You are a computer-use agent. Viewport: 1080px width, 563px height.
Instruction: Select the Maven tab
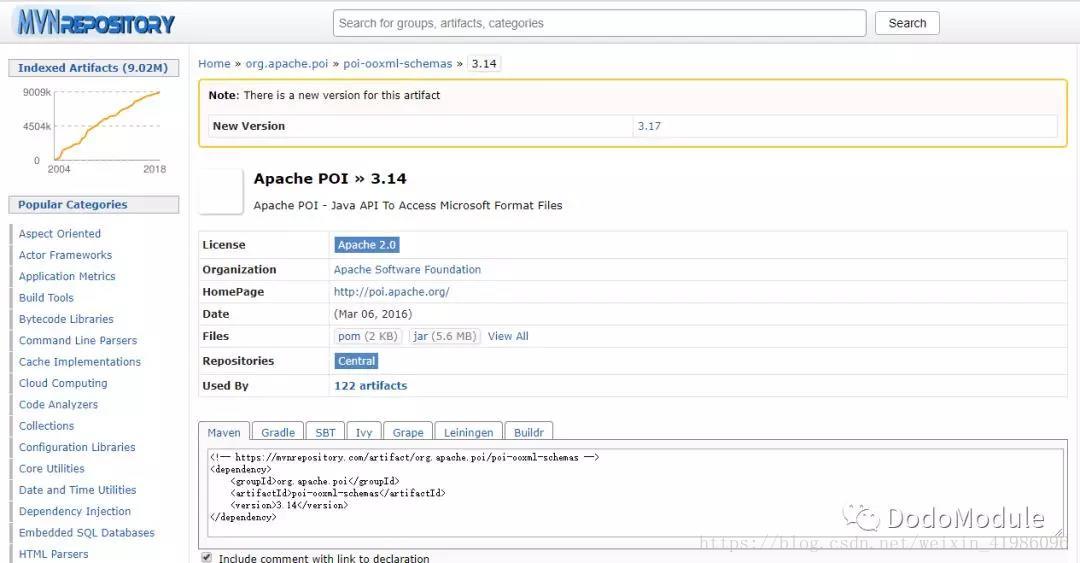[x=224, y=432]
